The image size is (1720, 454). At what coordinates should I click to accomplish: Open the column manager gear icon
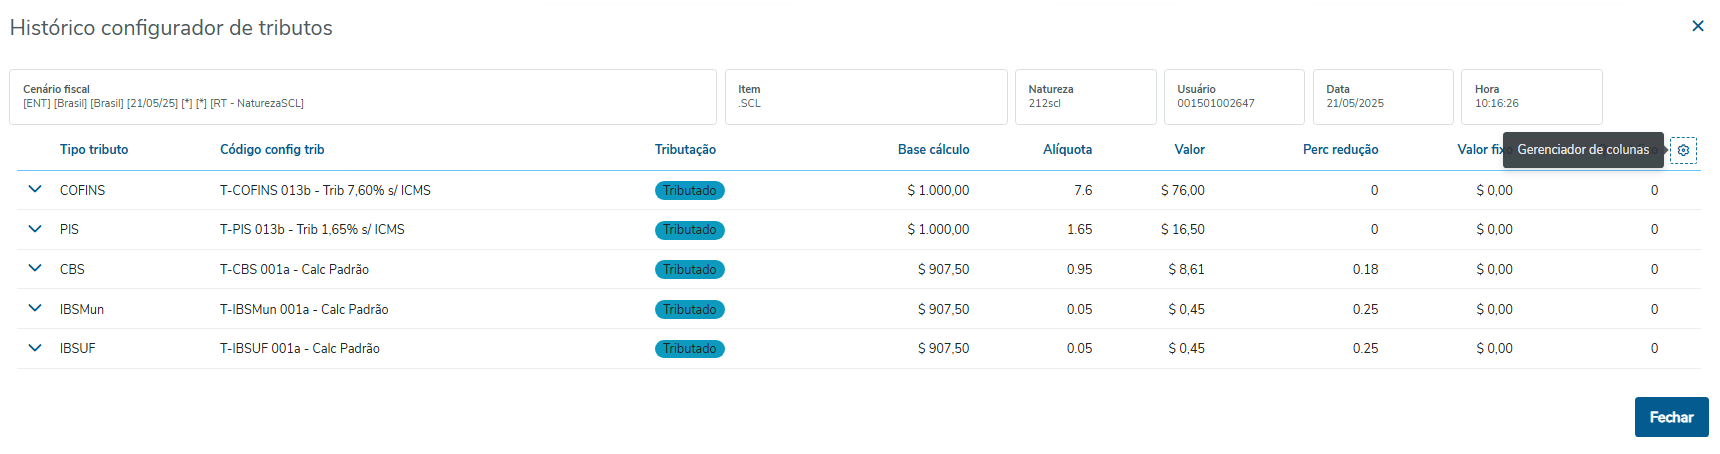[1683, 150]
